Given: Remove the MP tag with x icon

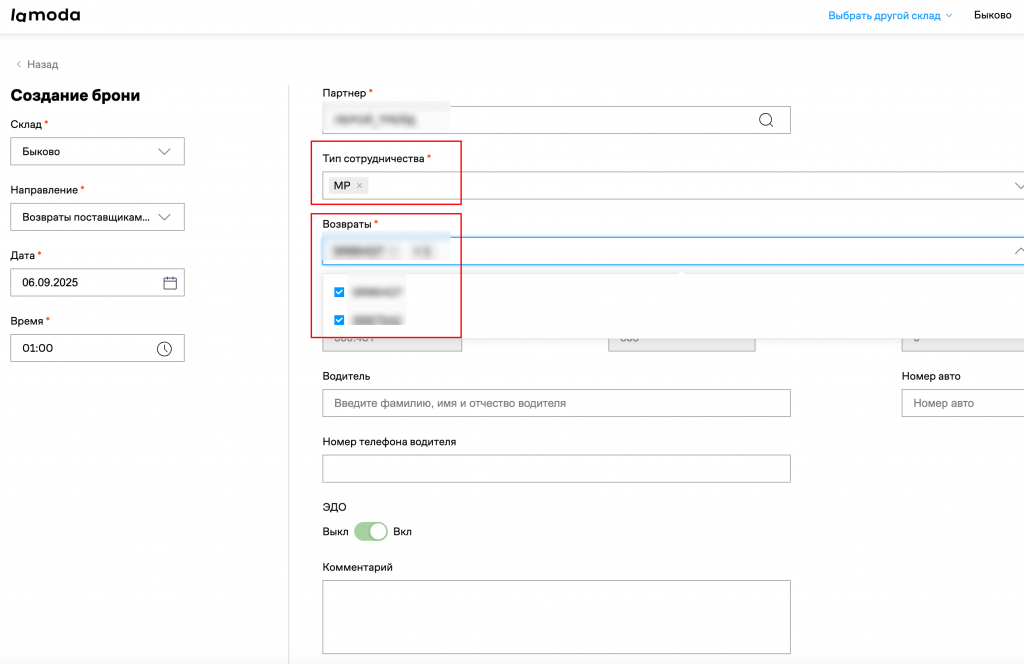Looking at the screenshot, I should tap(360, 186).
